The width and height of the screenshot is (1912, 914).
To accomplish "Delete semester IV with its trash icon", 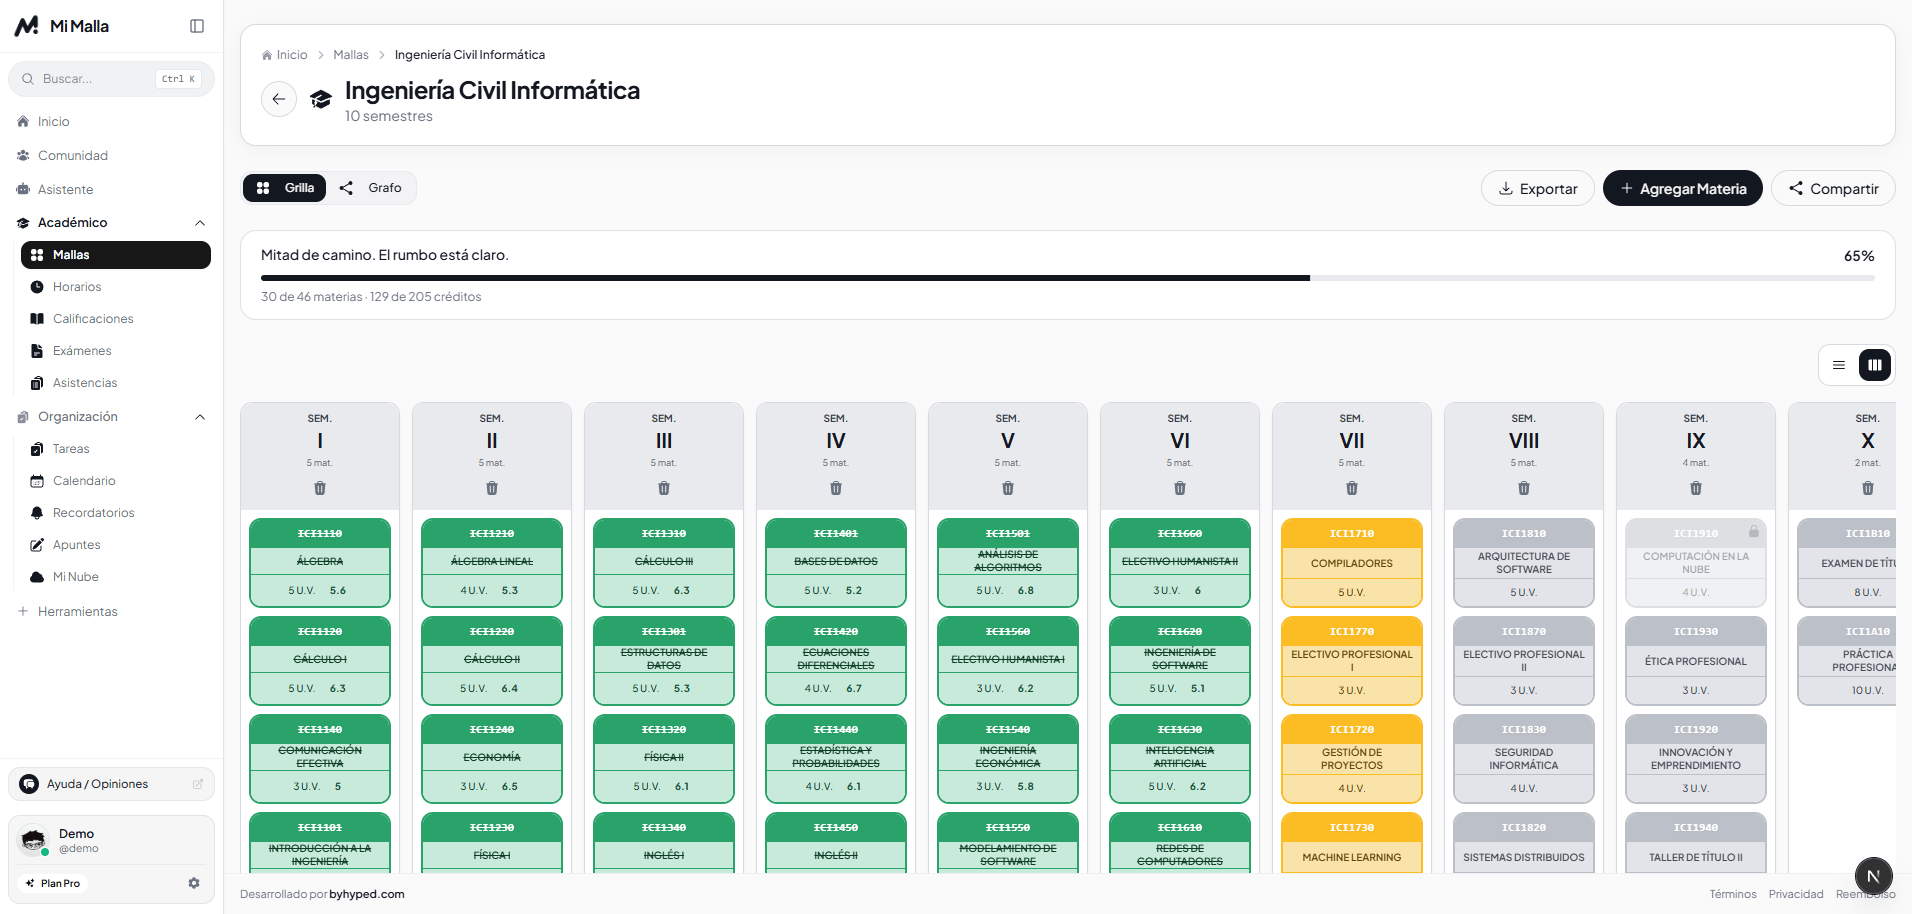I will click(x=836, y=488).
